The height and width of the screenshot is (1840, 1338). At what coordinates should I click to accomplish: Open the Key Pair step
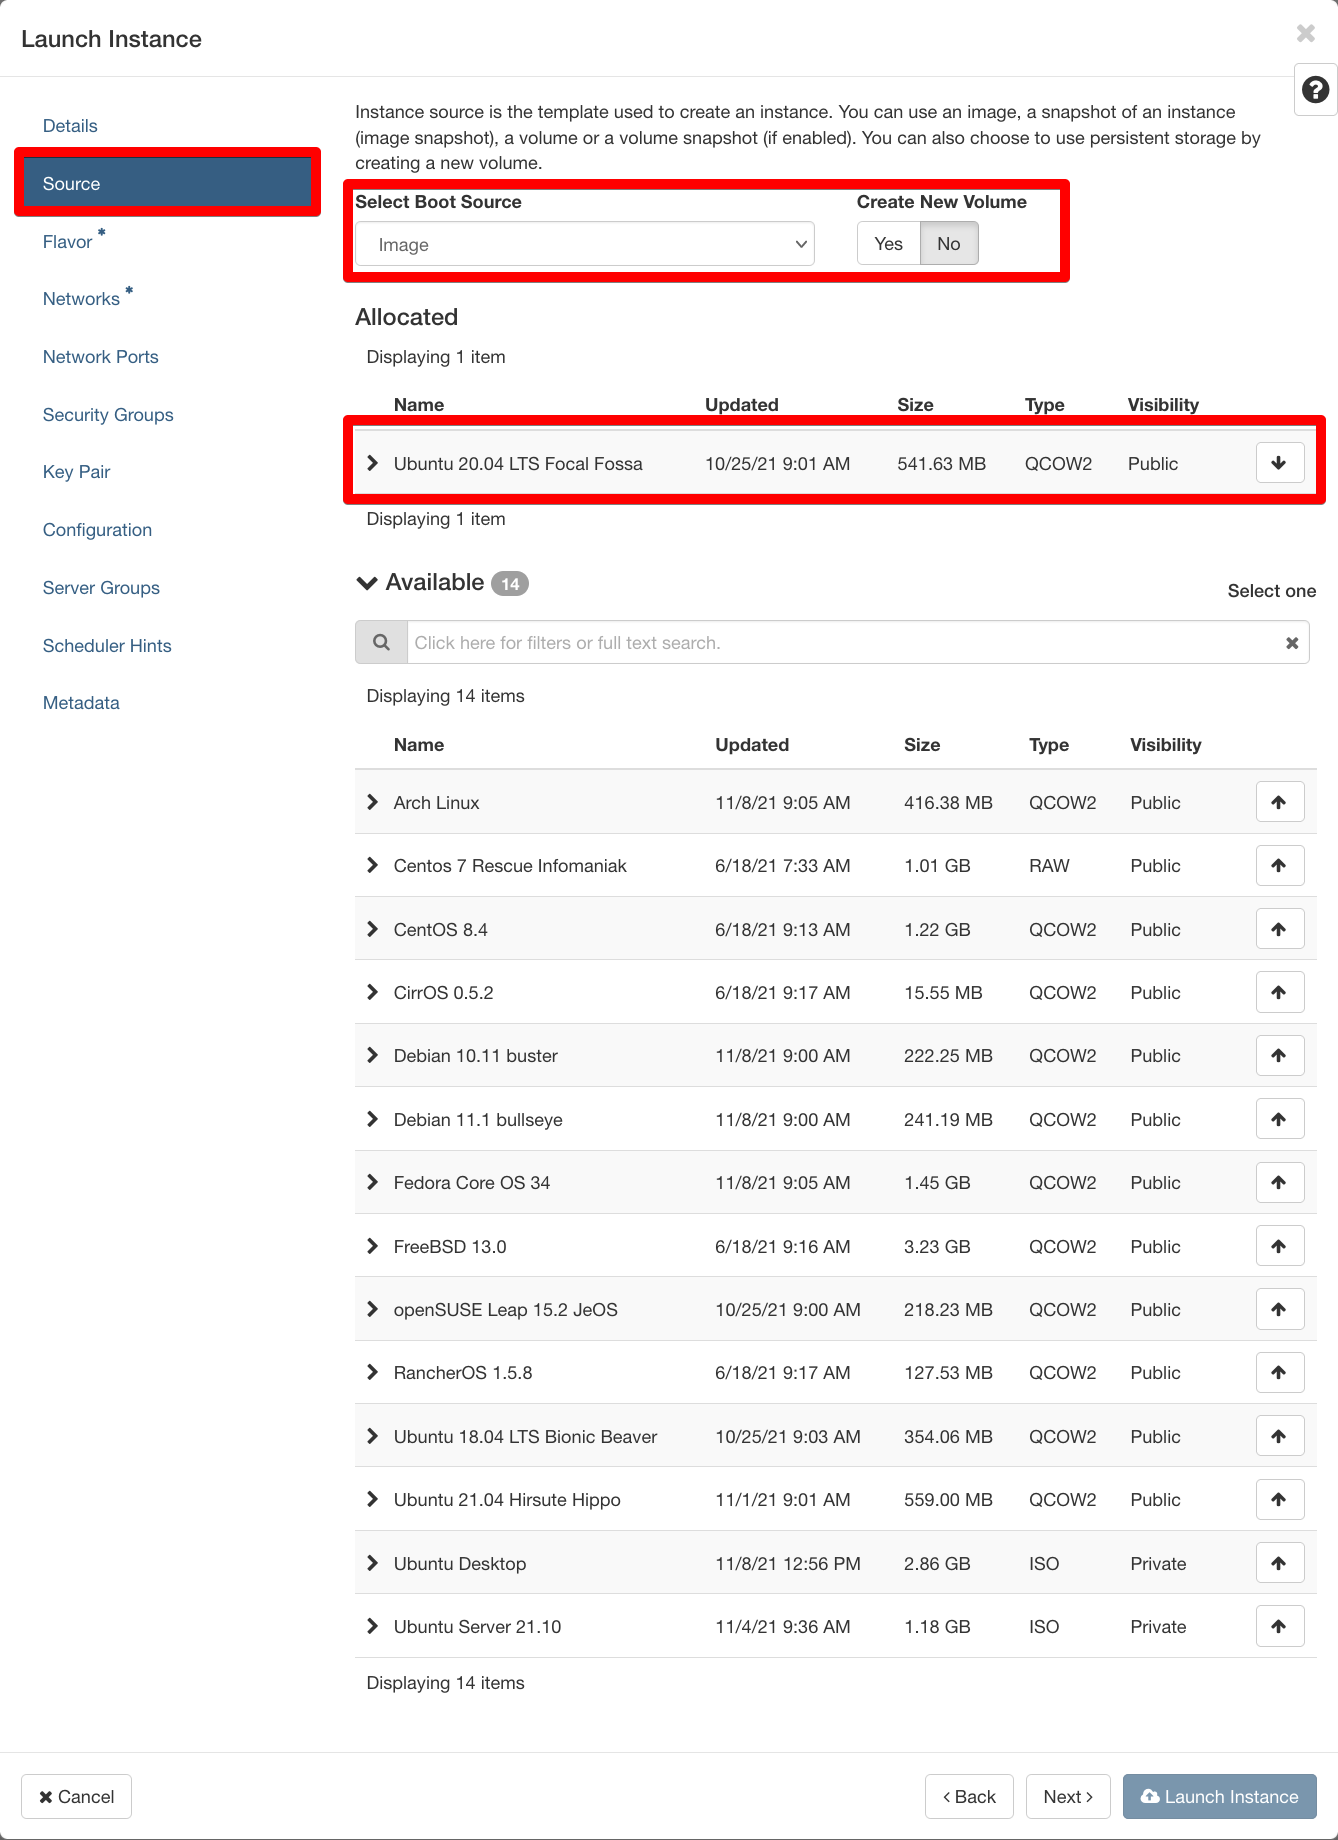76,472
